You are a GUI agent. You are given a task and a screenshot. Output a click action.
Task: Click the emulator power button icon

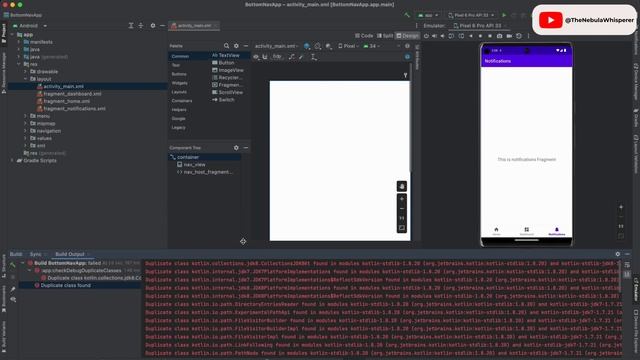pyautogui.click(x=426, y=36)
